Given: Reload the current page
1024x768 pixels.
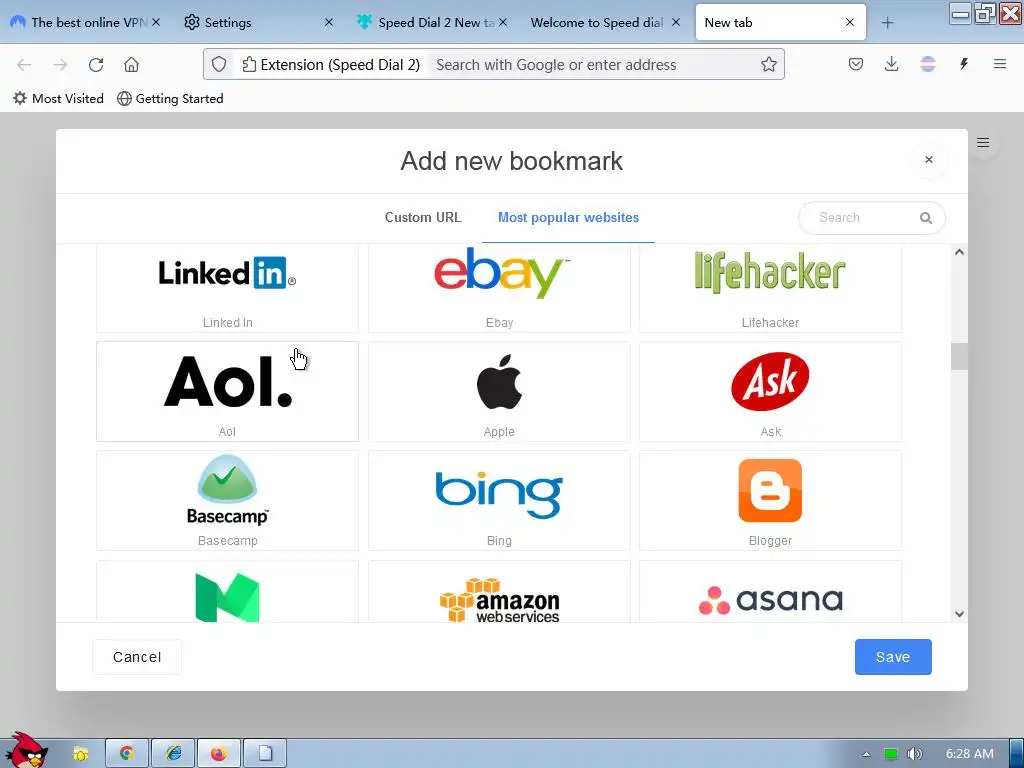Looking at the screenshot, I should tap(96, 64).
